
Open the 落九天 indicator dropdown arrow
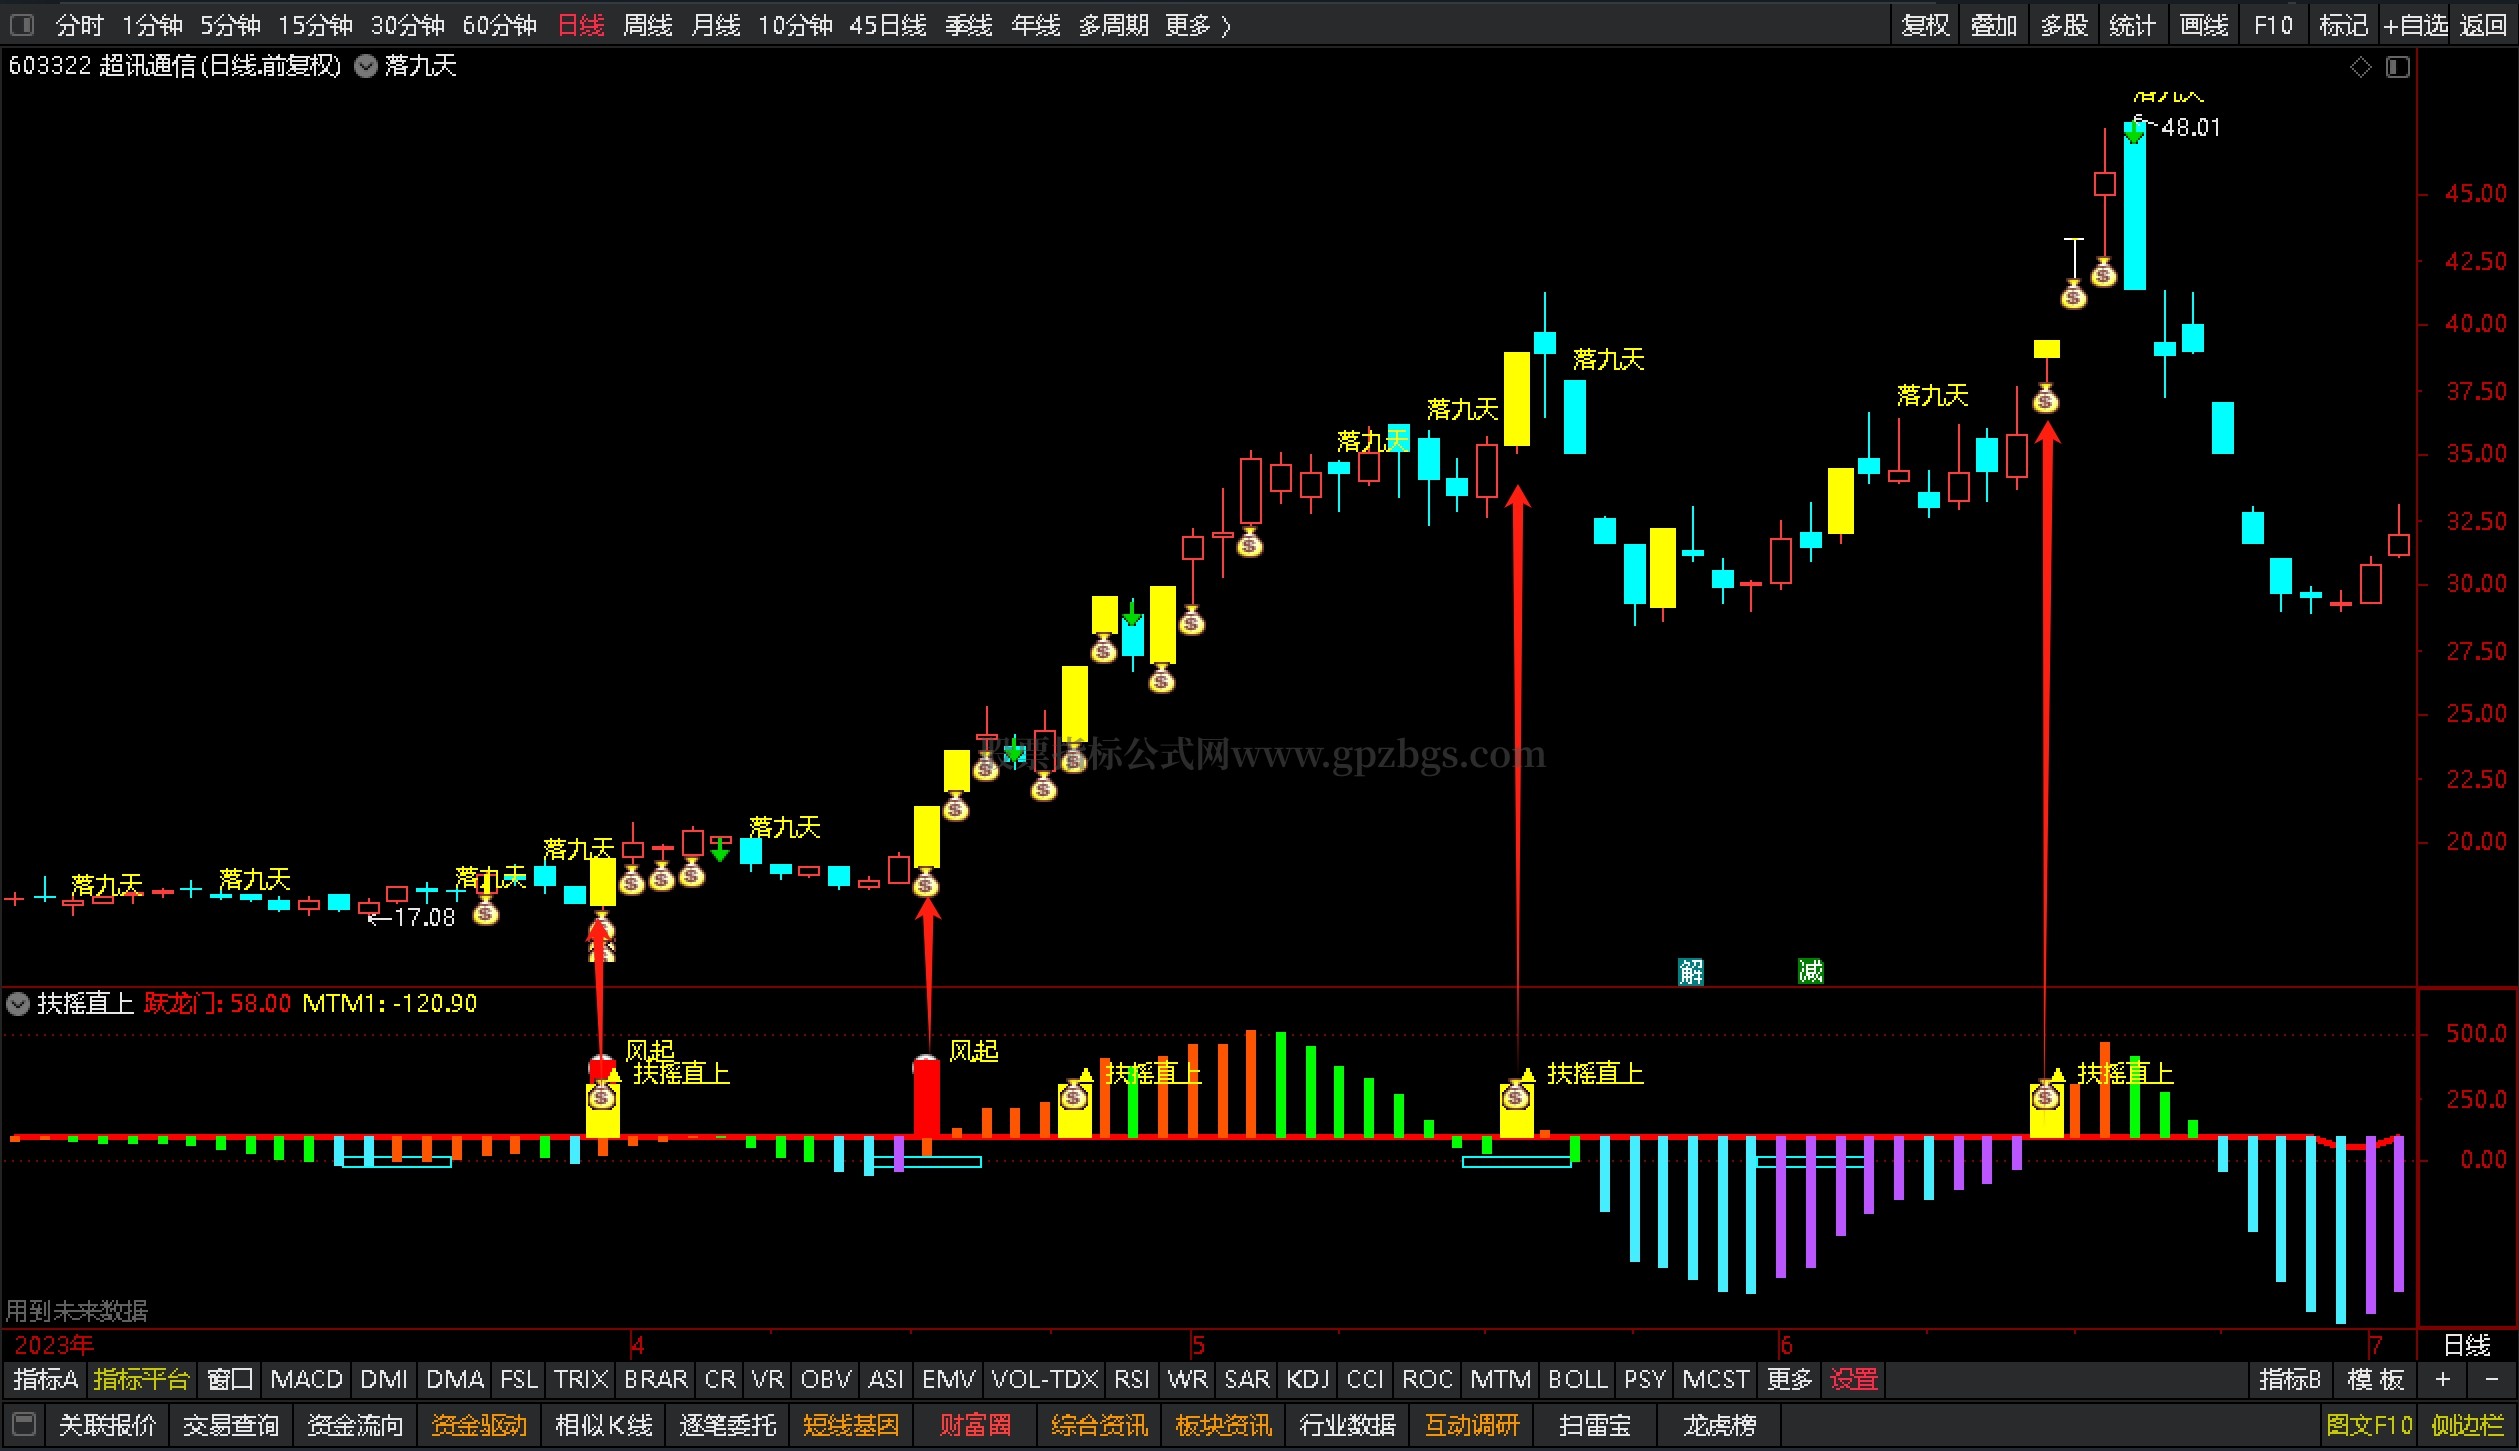pos(367,66)
